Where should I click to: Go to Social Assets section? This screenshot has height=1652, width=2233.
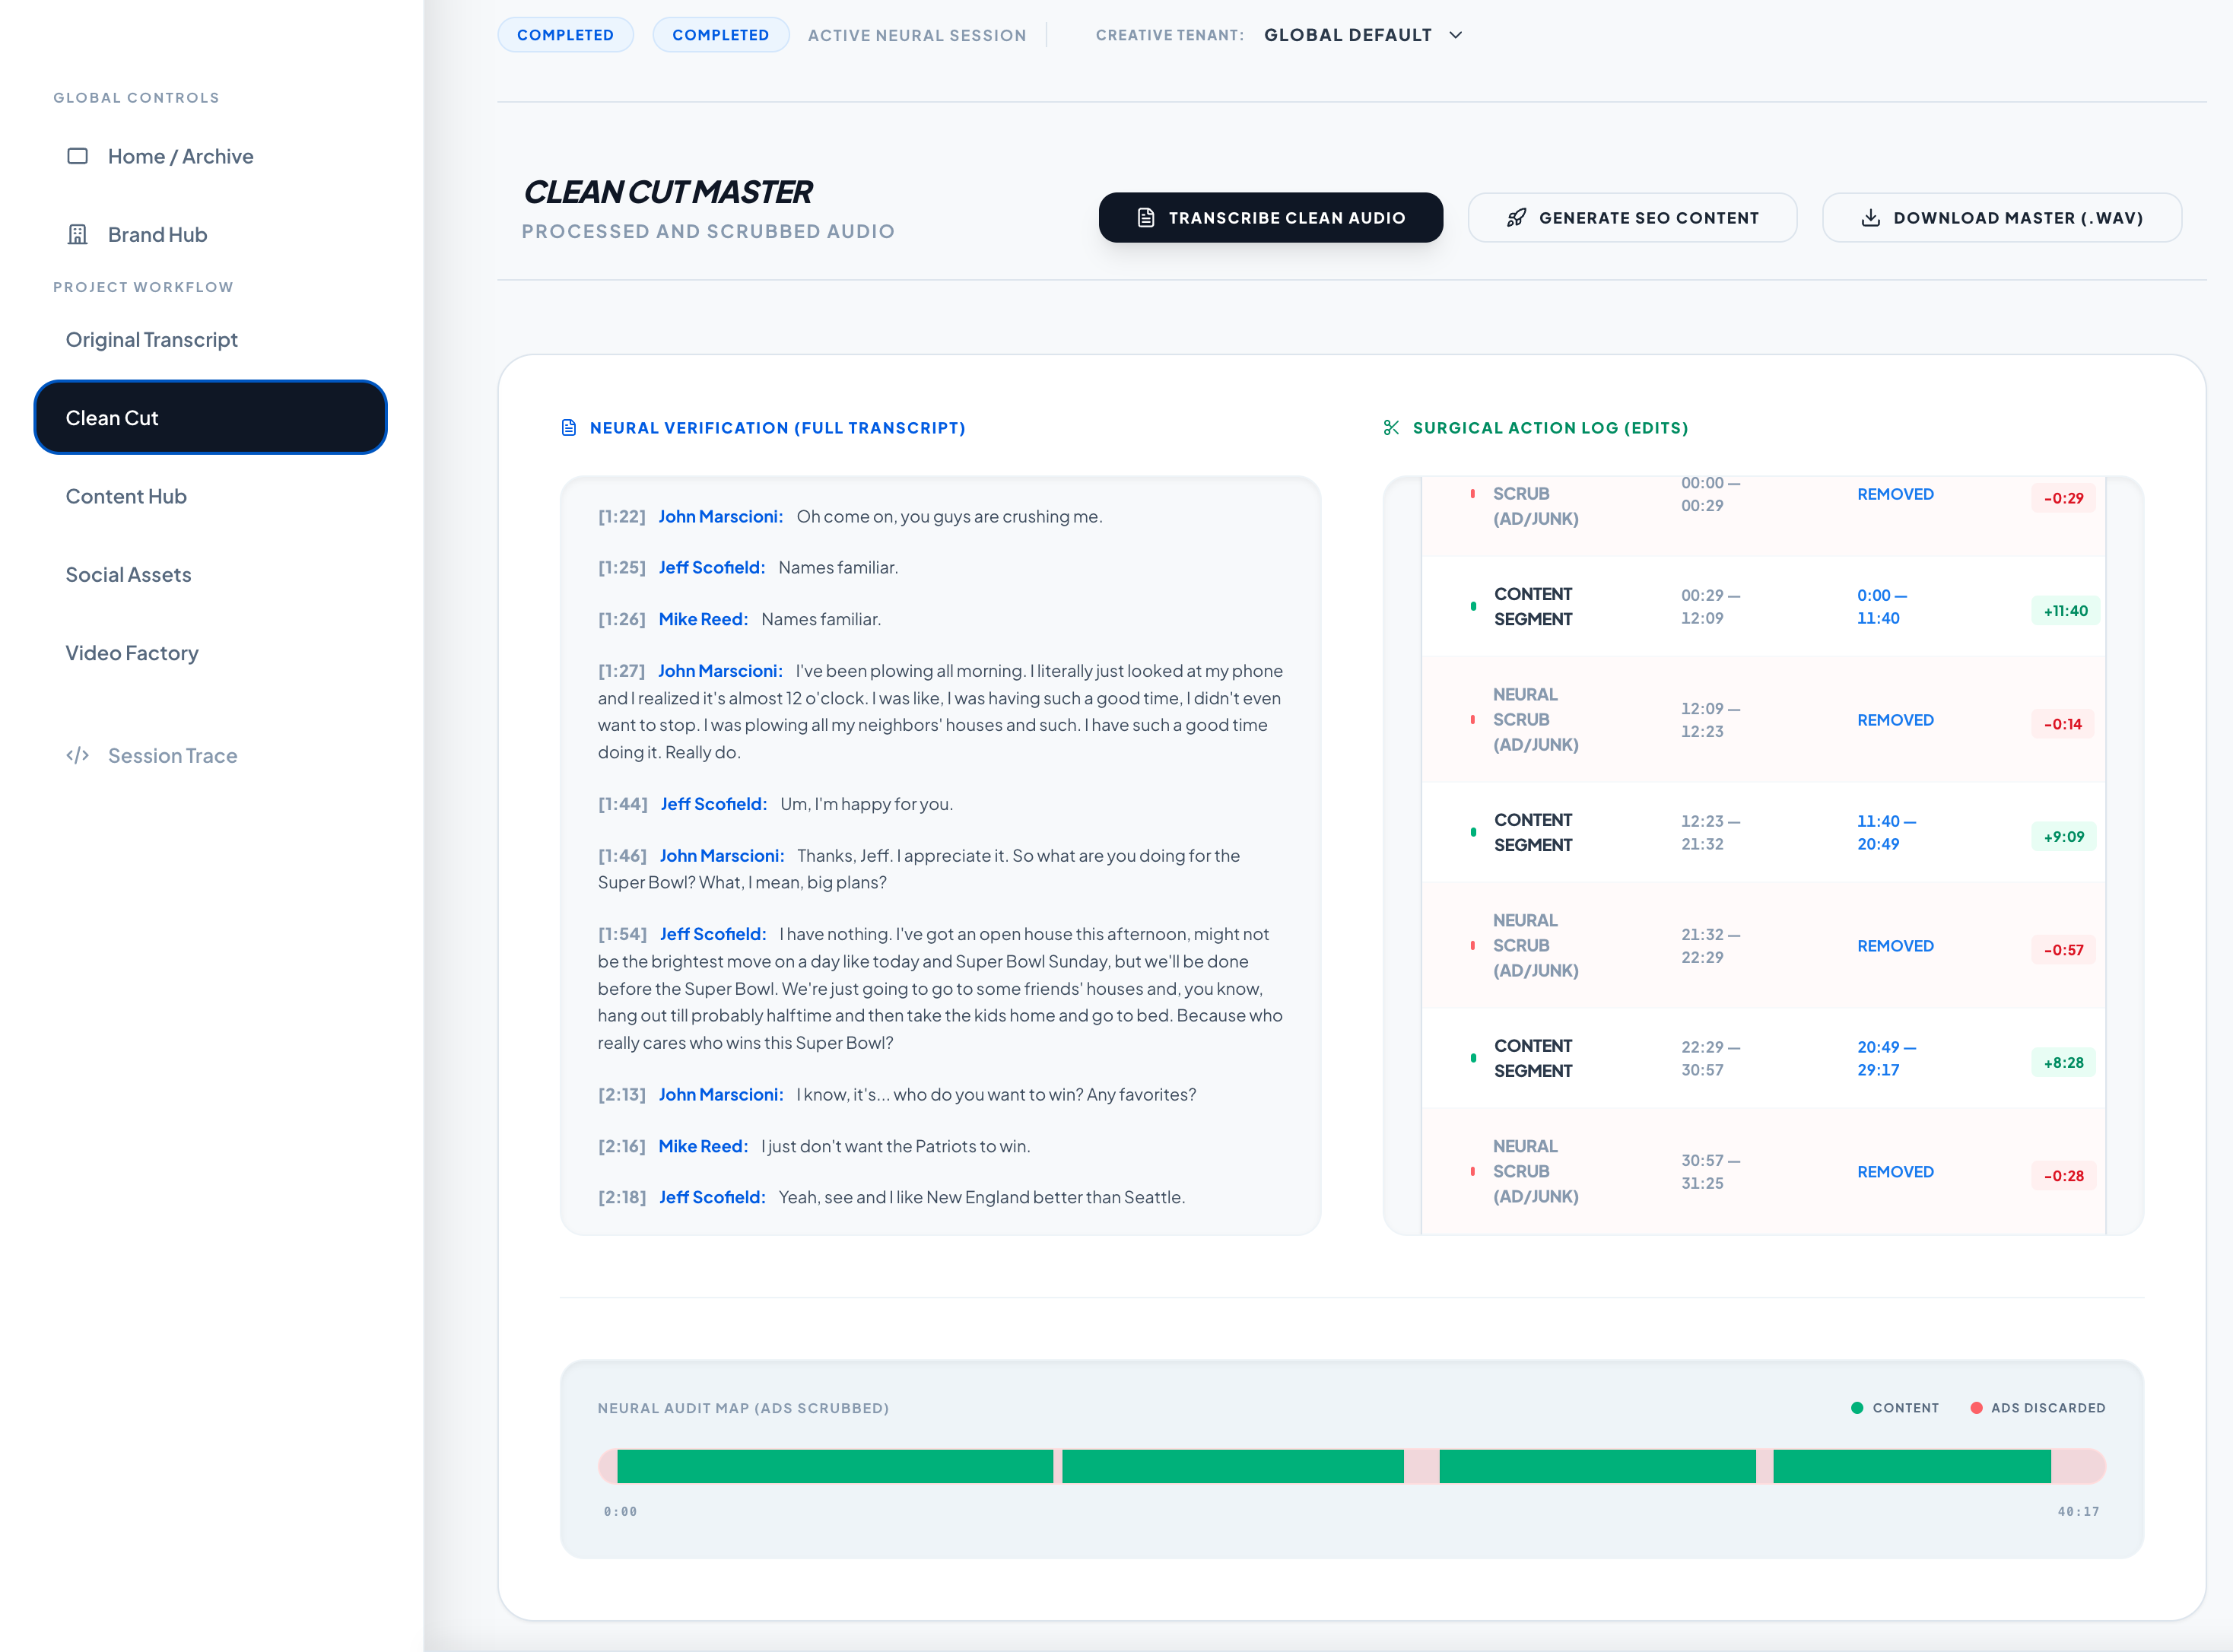coord(128,575)
